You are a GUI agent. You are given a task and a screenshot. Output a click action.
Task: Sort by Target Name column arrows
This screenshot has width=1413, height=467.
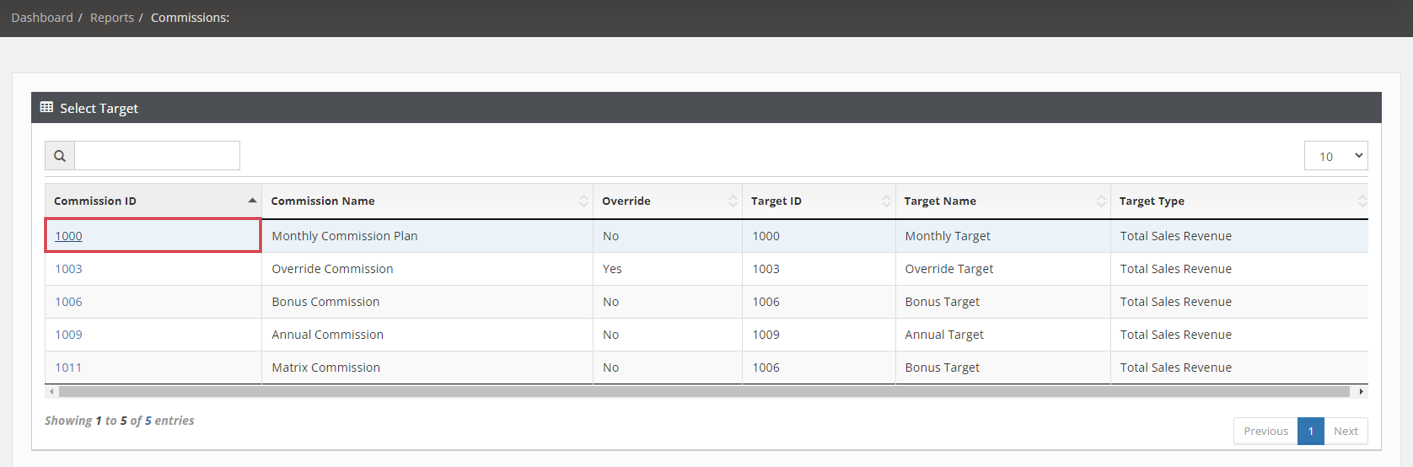[1101, 201]
